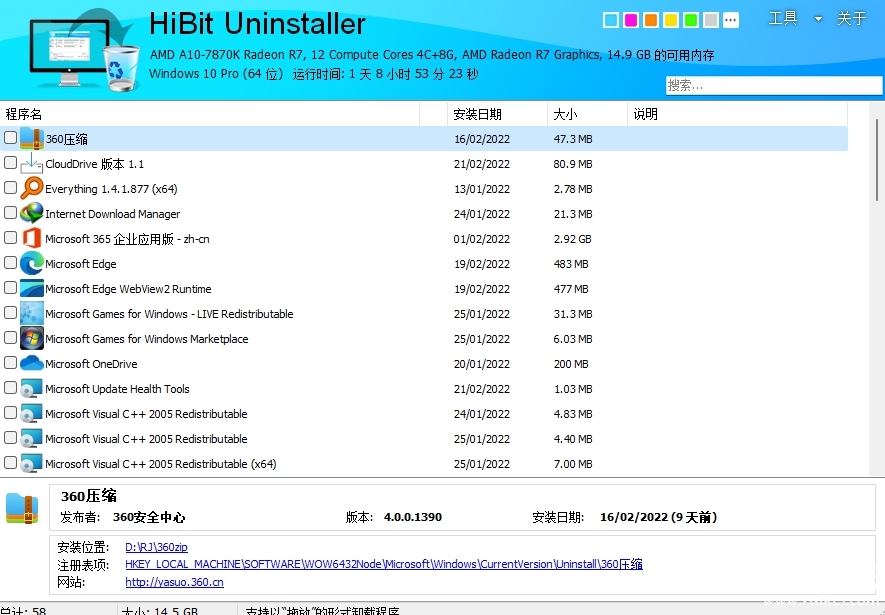Open the 关于 menu item

coord(852,19)
